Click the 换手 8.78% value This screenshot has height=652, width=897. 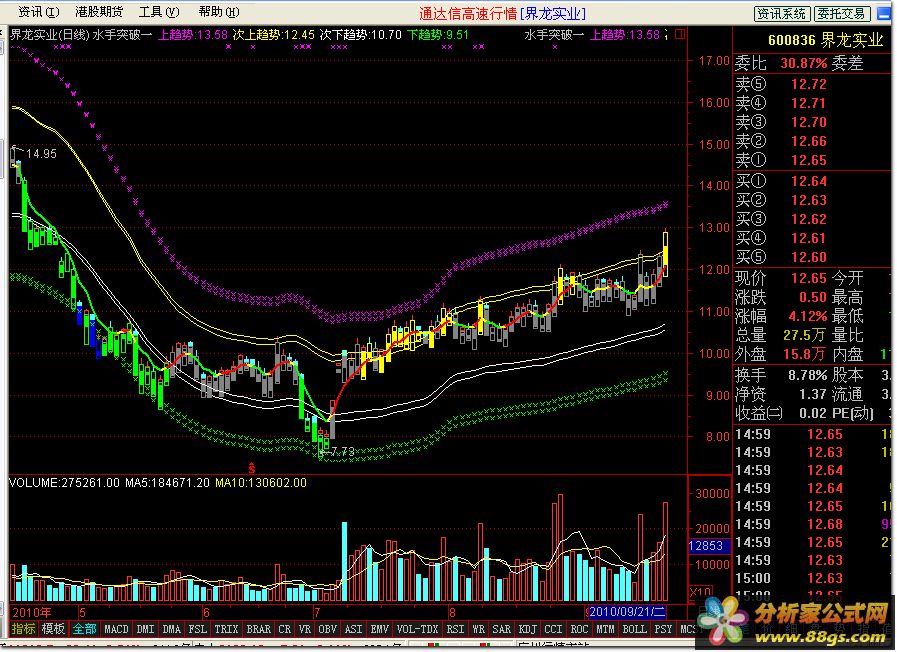807,375
